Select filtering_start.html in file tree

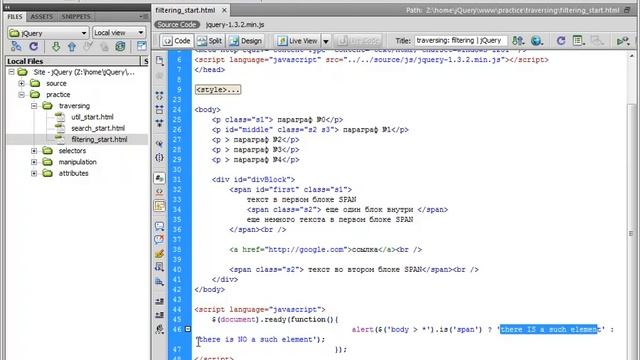click(x=99, y=140)
